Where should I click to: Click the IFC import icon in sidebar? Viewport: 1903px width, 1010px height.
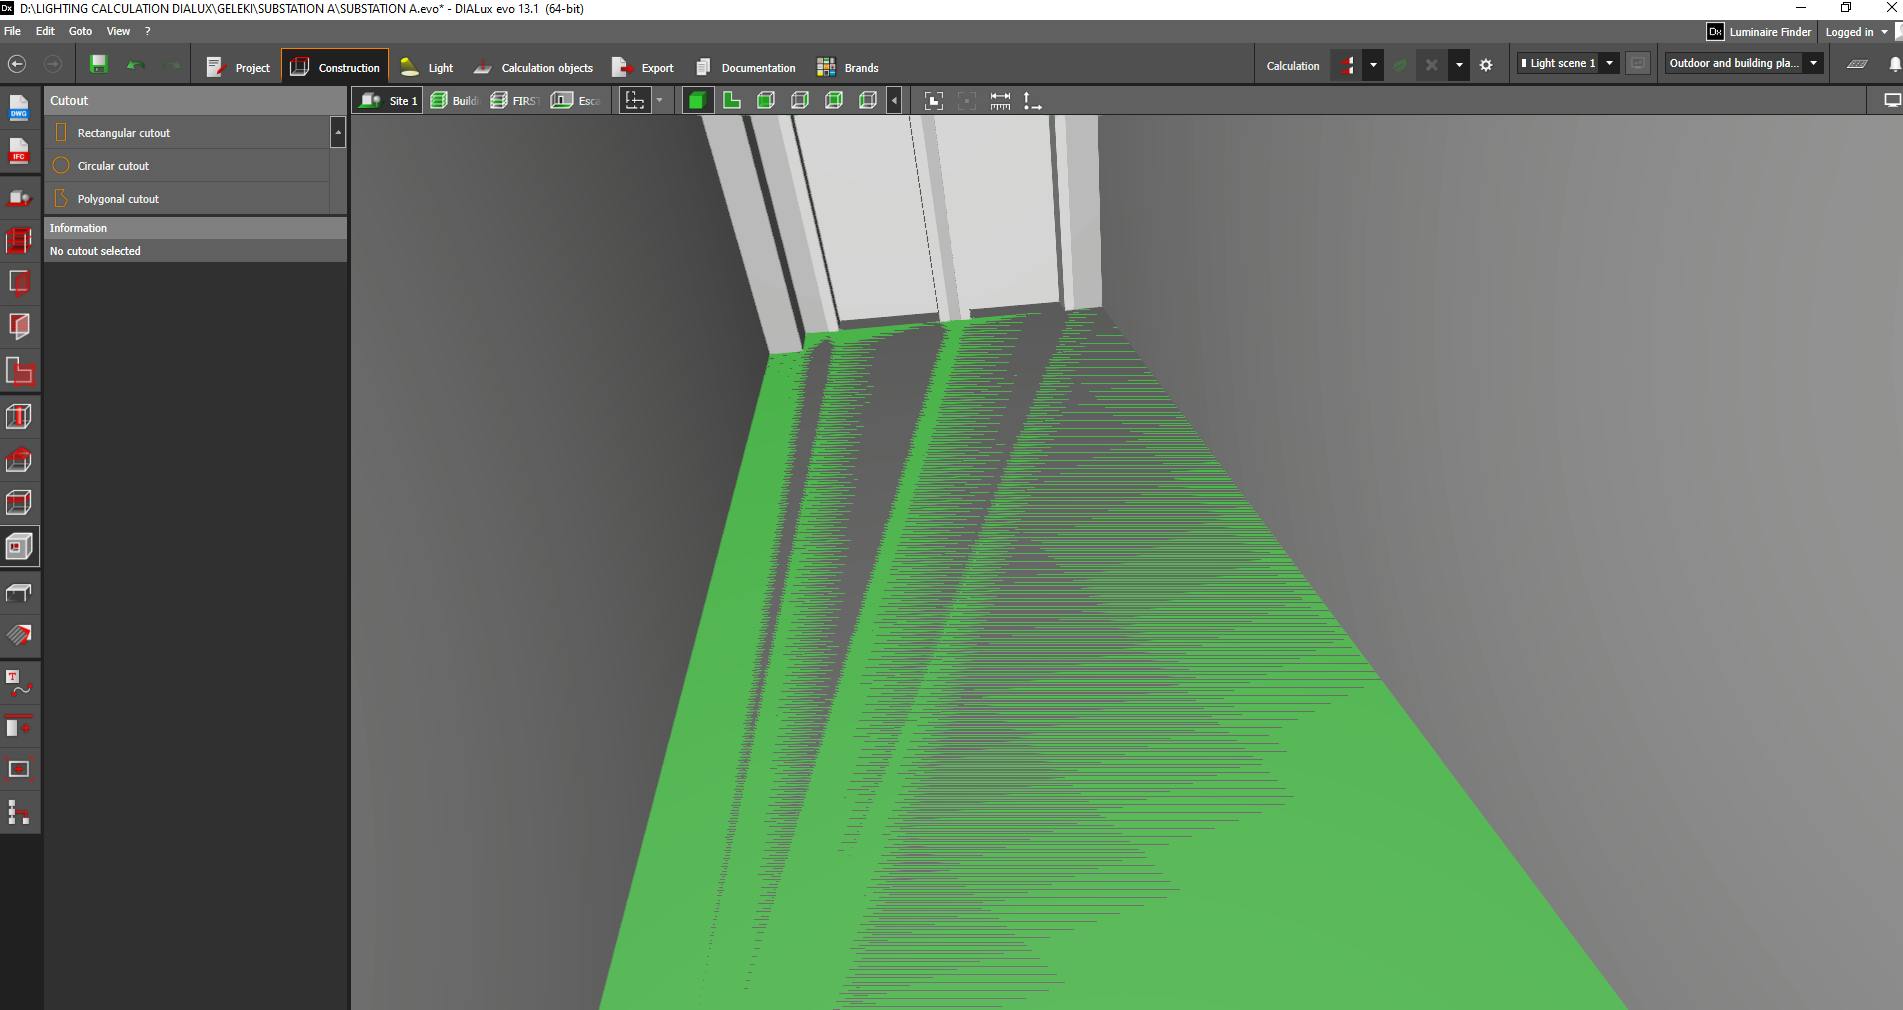pyautogui.click(x=19, y=152)
